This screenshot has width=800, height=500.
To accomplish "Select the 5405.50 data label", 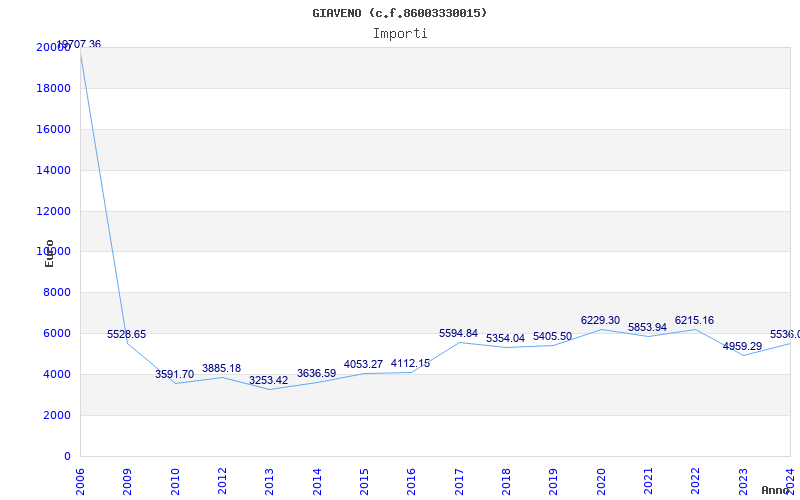I will coord(553,337).
